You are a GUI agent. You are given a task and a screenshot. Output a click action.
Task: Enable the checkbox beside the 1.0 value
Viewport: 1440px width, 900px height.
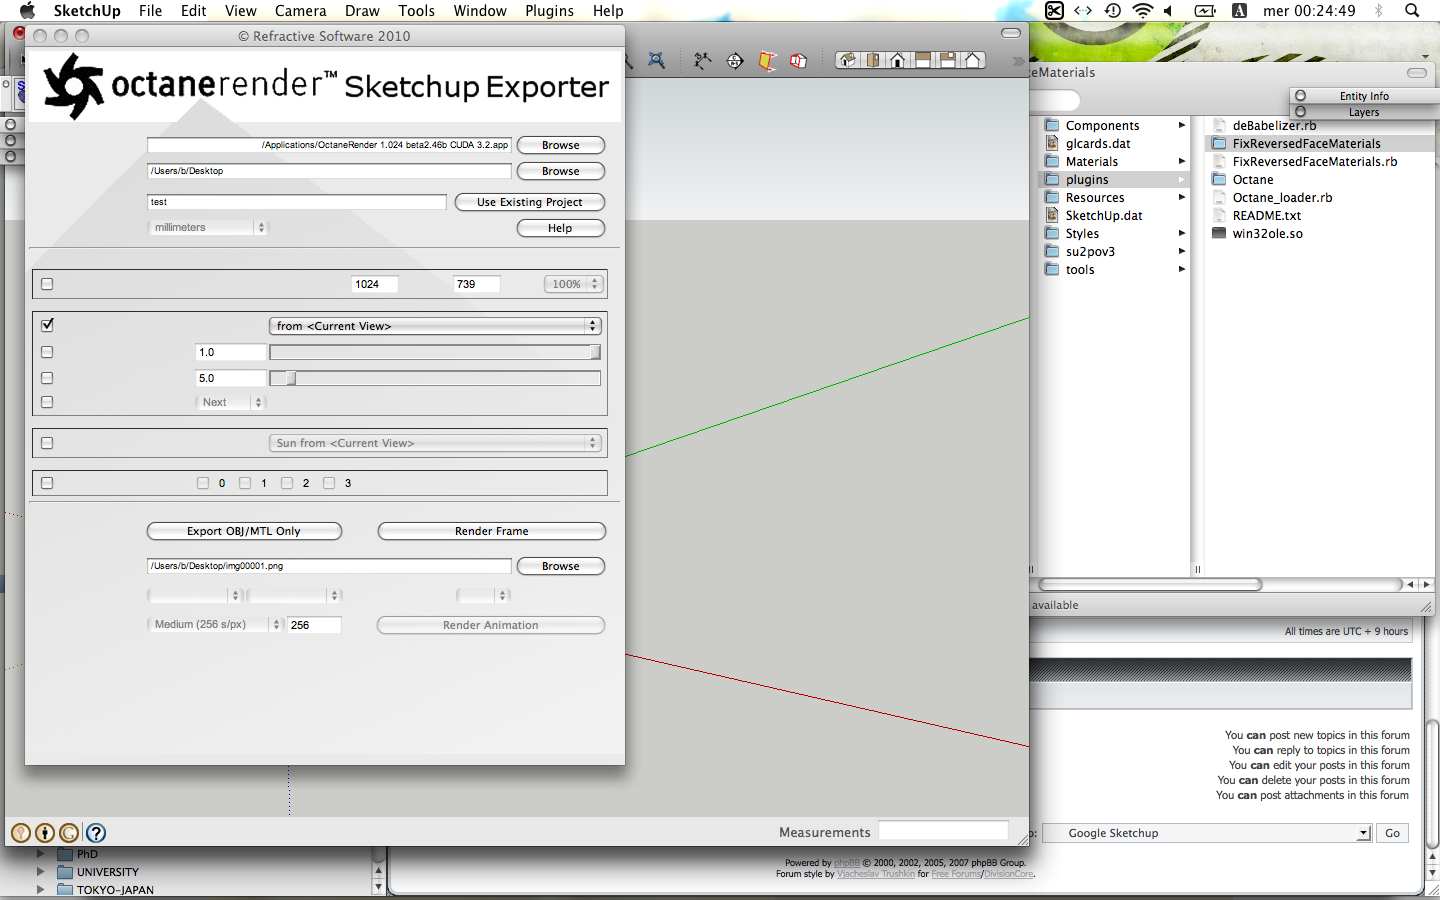coord(47,352)
